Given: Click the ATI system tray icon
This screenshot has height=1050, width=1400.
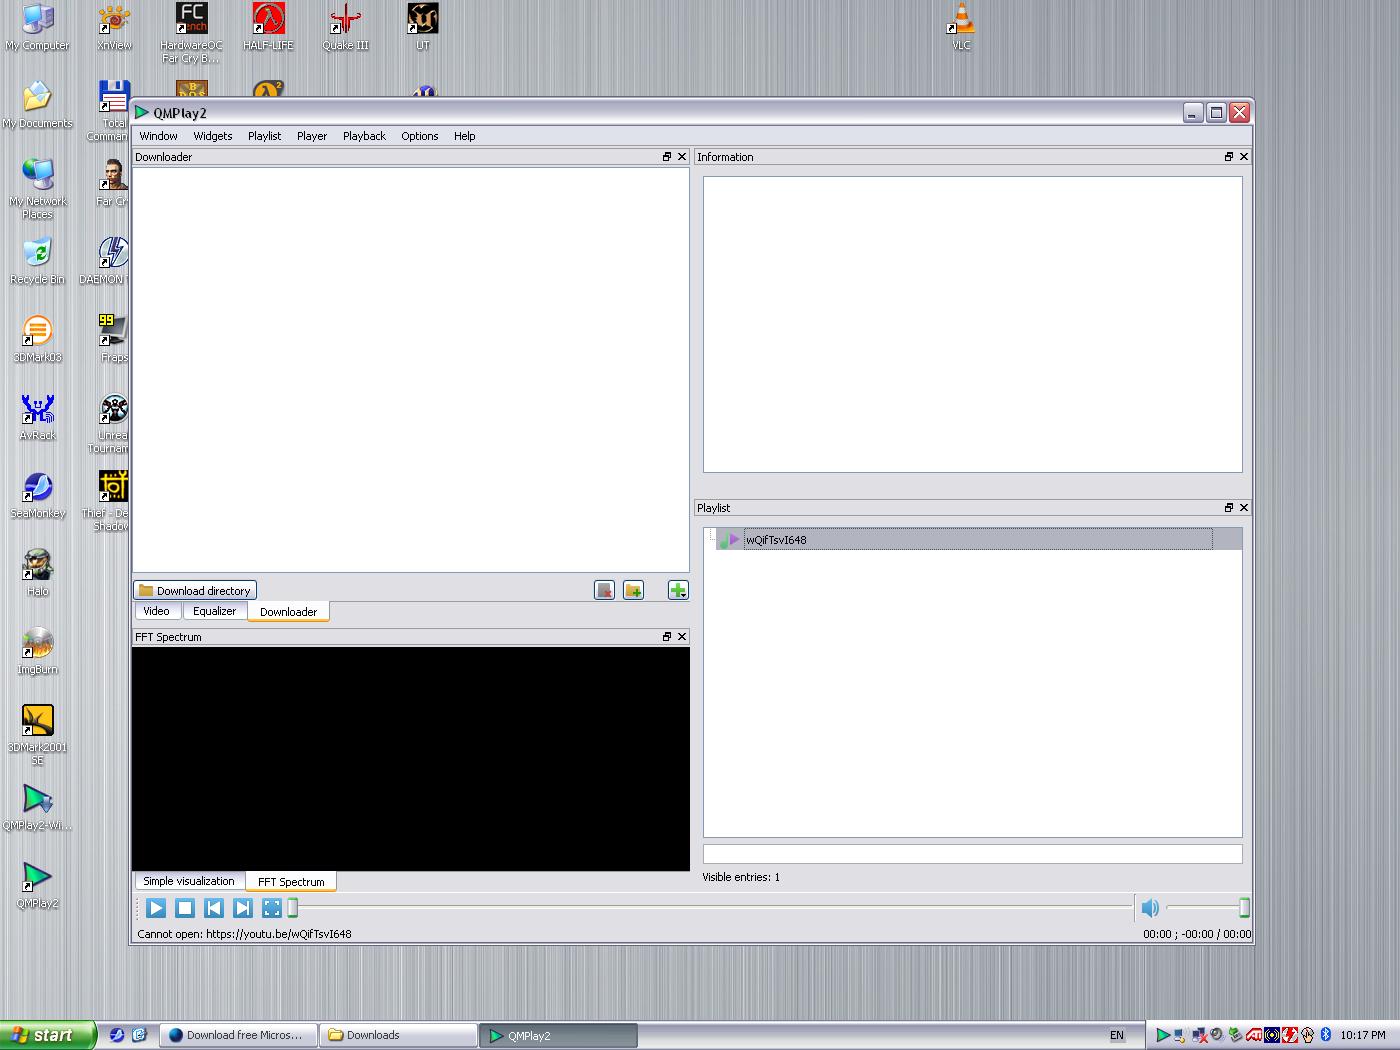Looking at the screenshot, I should point(1253,1035).
